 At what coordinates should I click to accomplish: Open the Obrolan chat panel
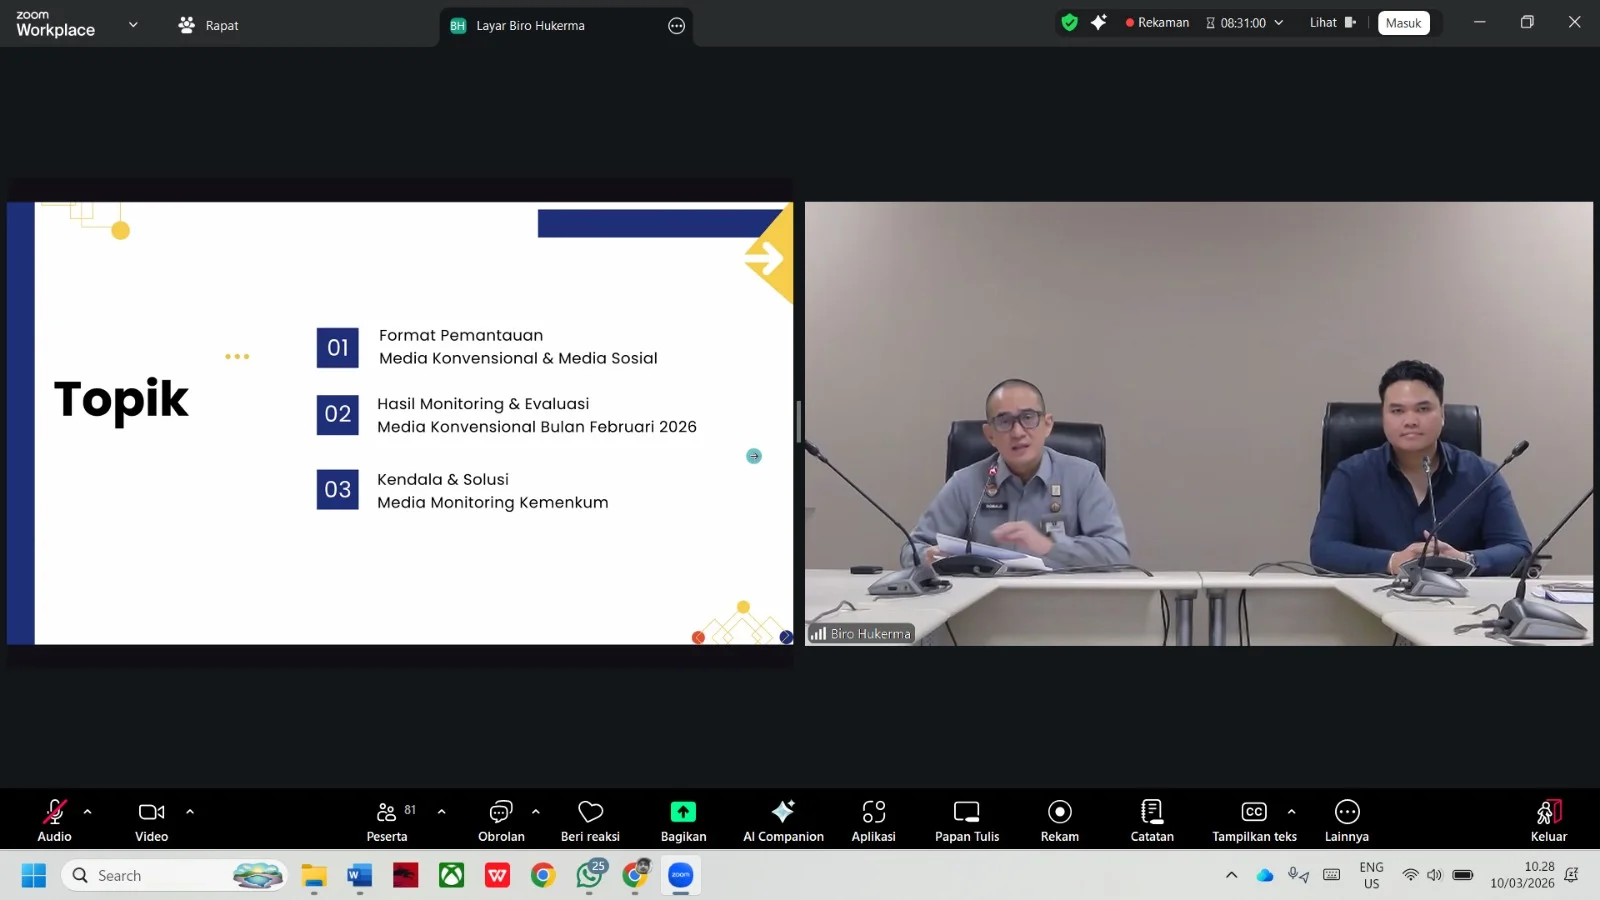click(501, 820)
